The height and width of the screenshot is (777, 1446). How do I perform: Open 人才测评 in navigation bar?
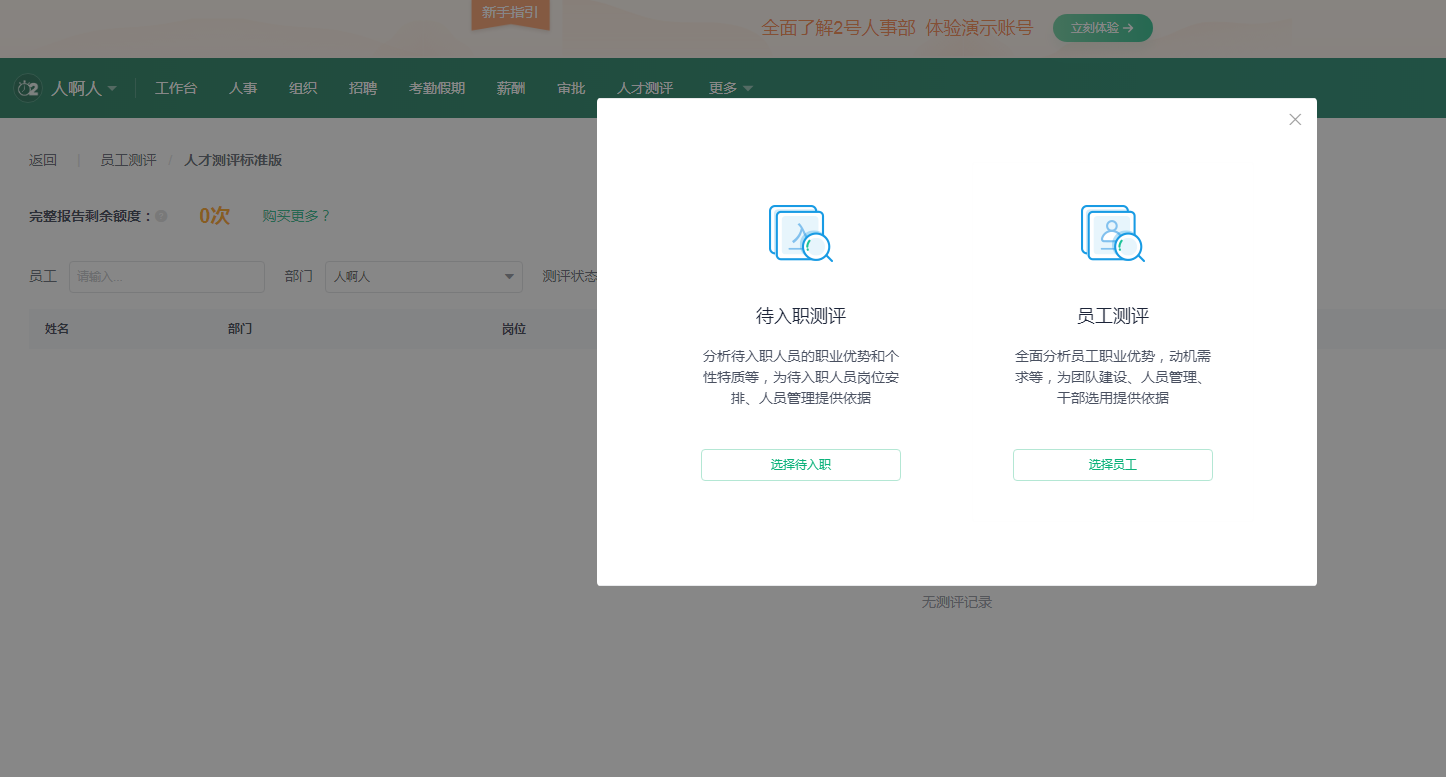point(645,88)
